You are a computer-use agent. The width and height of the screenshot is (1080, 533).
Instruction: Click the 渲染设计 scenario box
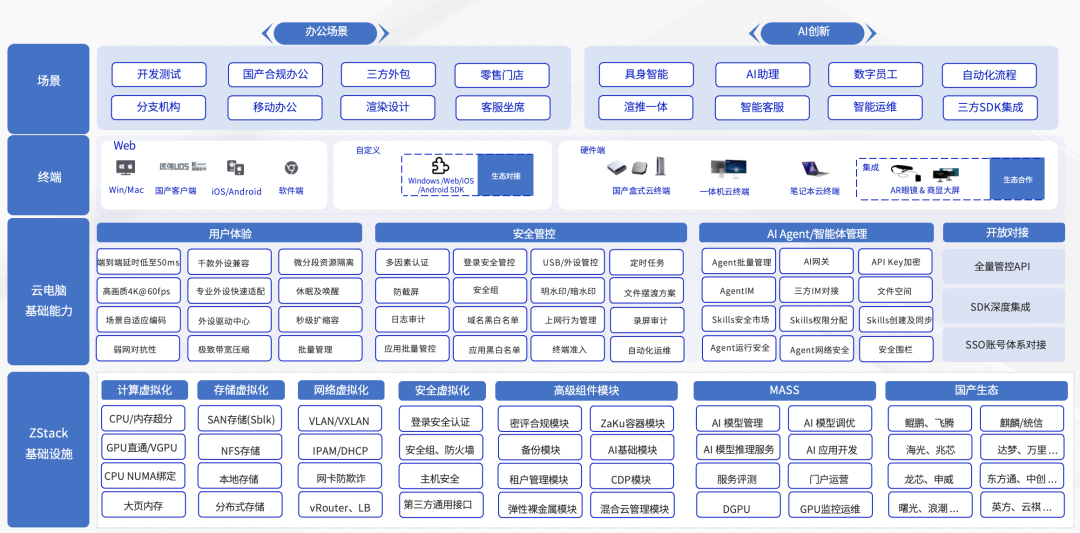click(x=388, y=107)
